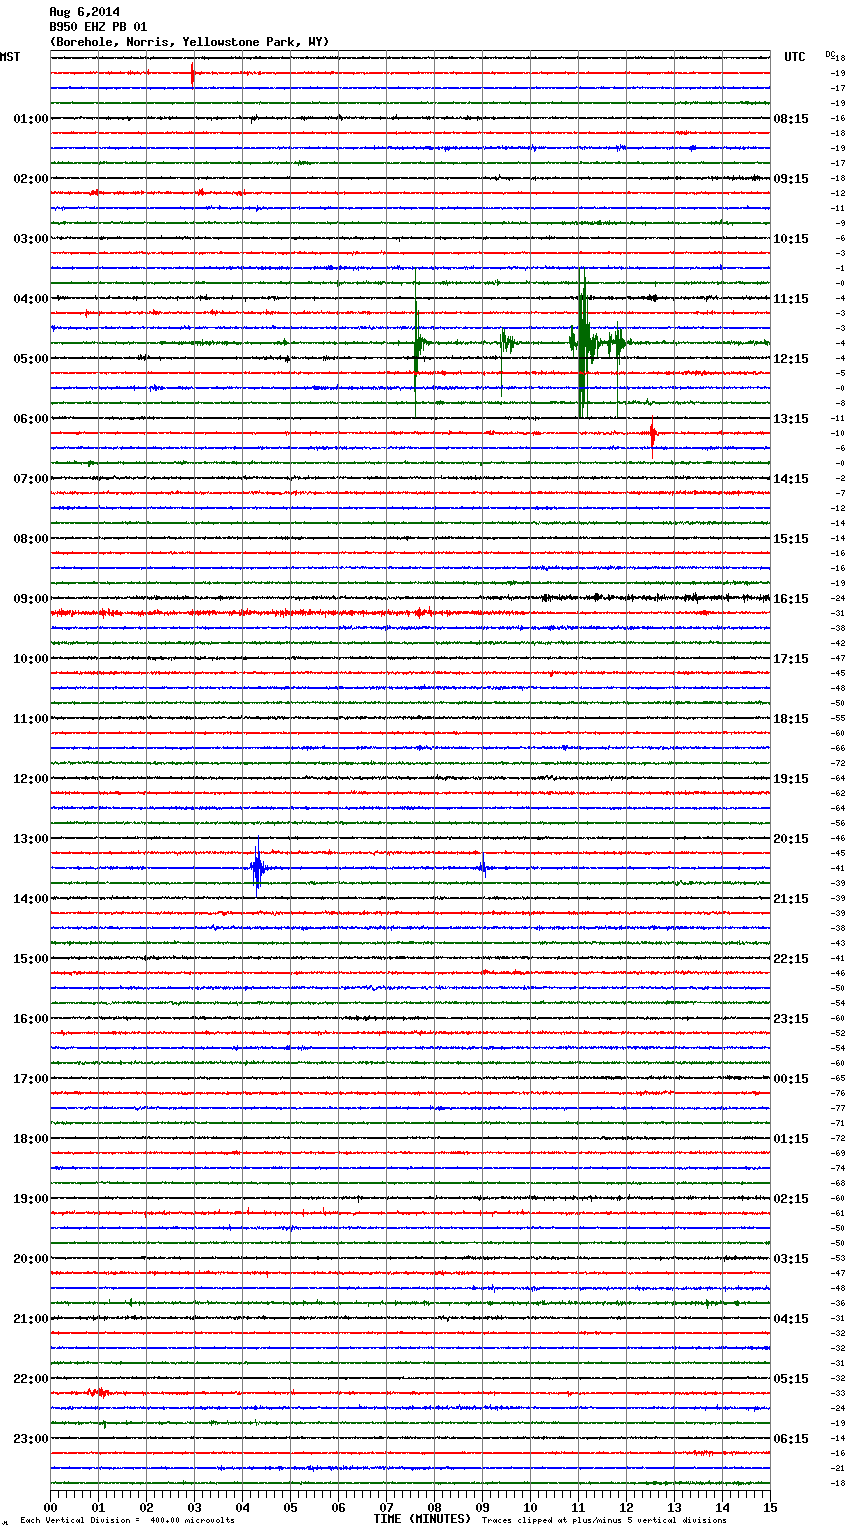Image resolution: width=850 pixels, height=1534 pixels.
Task: Click the red spike near minute 3 at top
Action: pos(193,73)
